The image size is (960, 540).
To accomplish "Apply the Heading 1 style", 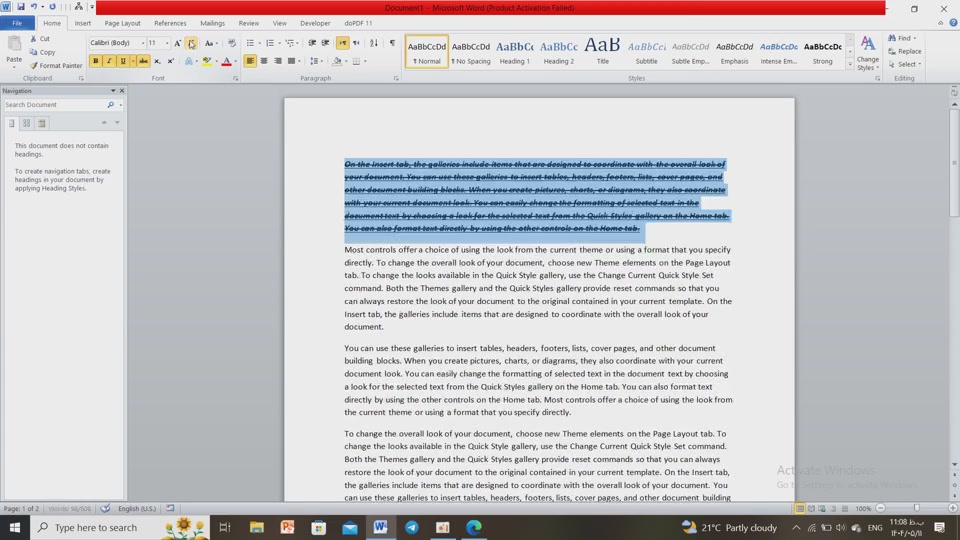I will coord(515,51).
